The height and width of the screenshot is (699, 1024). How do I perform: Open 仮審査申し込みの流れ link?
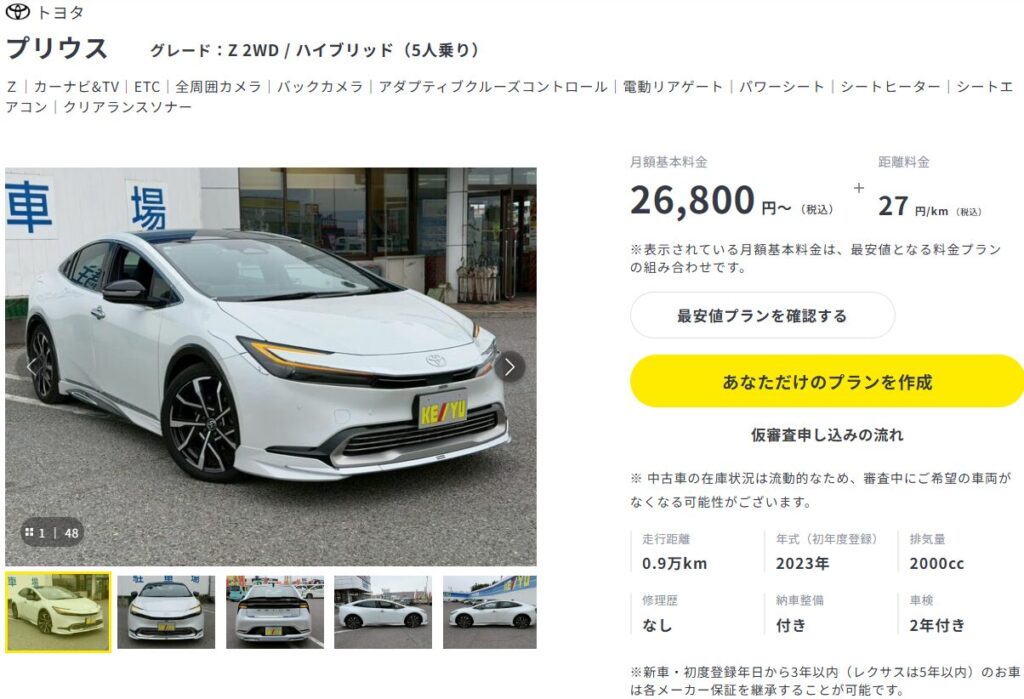[827, 435]
